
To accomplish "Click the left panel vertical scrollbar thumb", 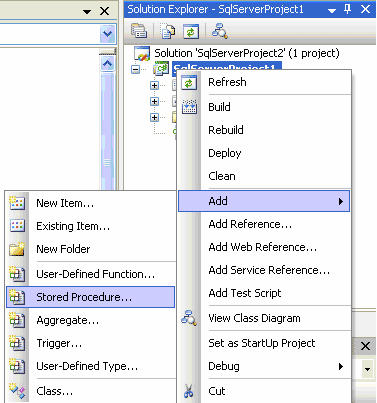I will (107, 131).
